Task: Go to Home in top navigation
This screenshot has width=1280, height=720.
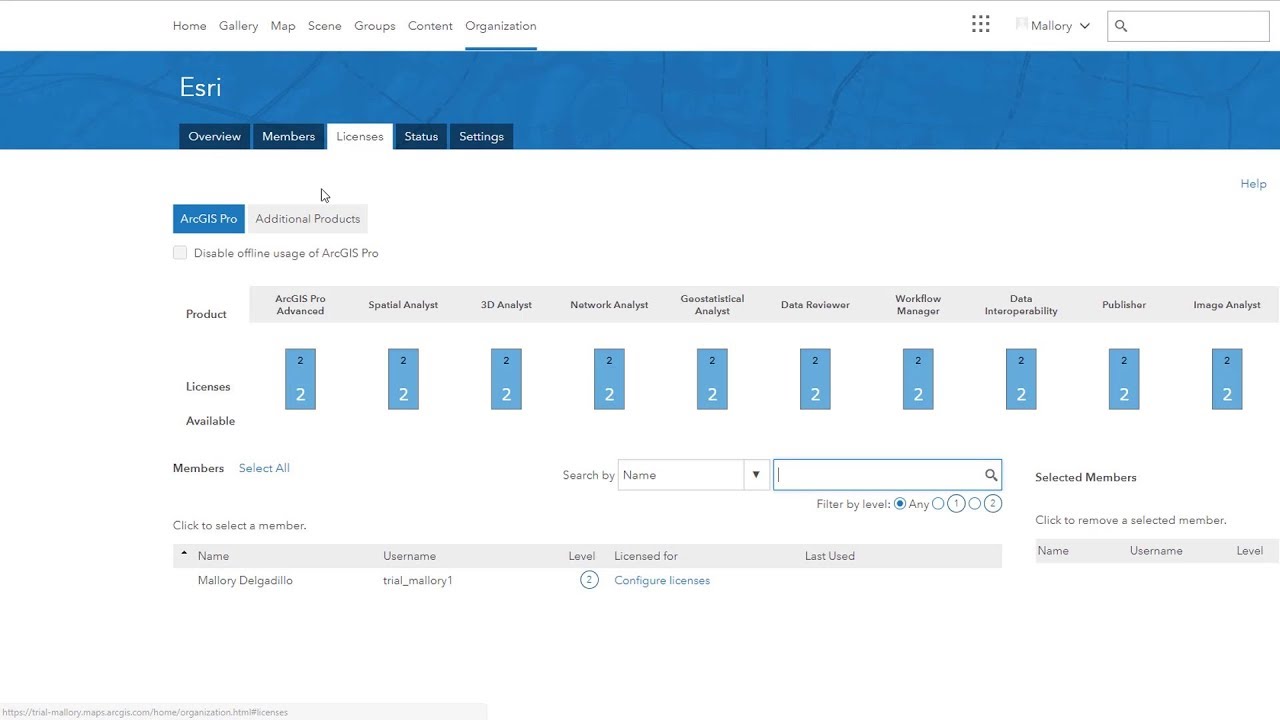Action: [190, 26]
